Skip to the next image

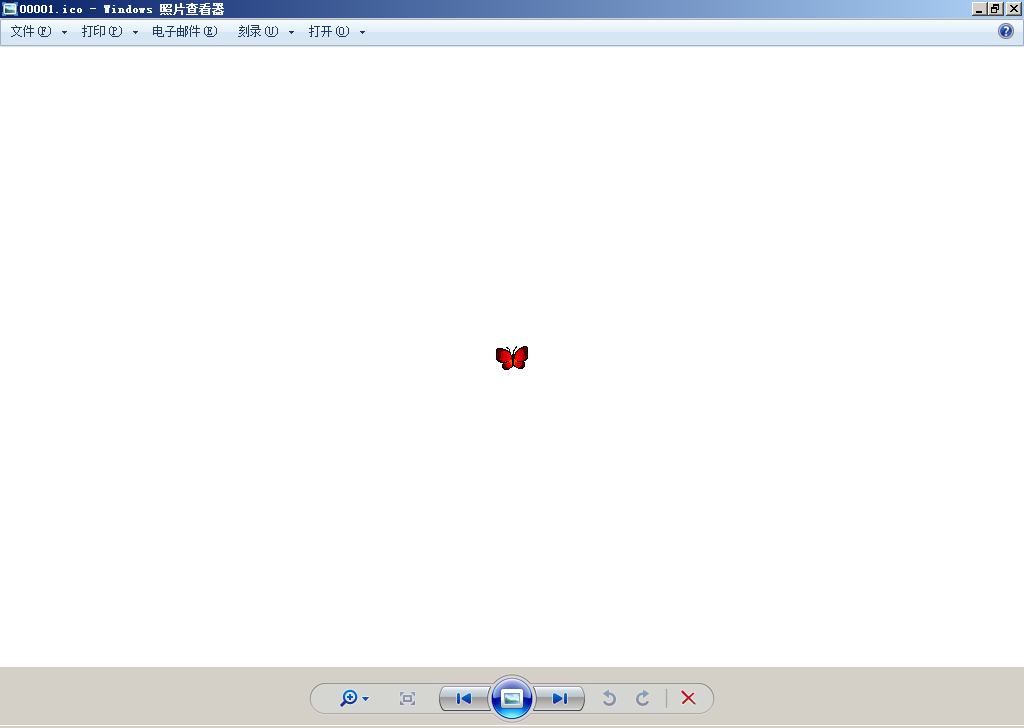click(560, 698)
